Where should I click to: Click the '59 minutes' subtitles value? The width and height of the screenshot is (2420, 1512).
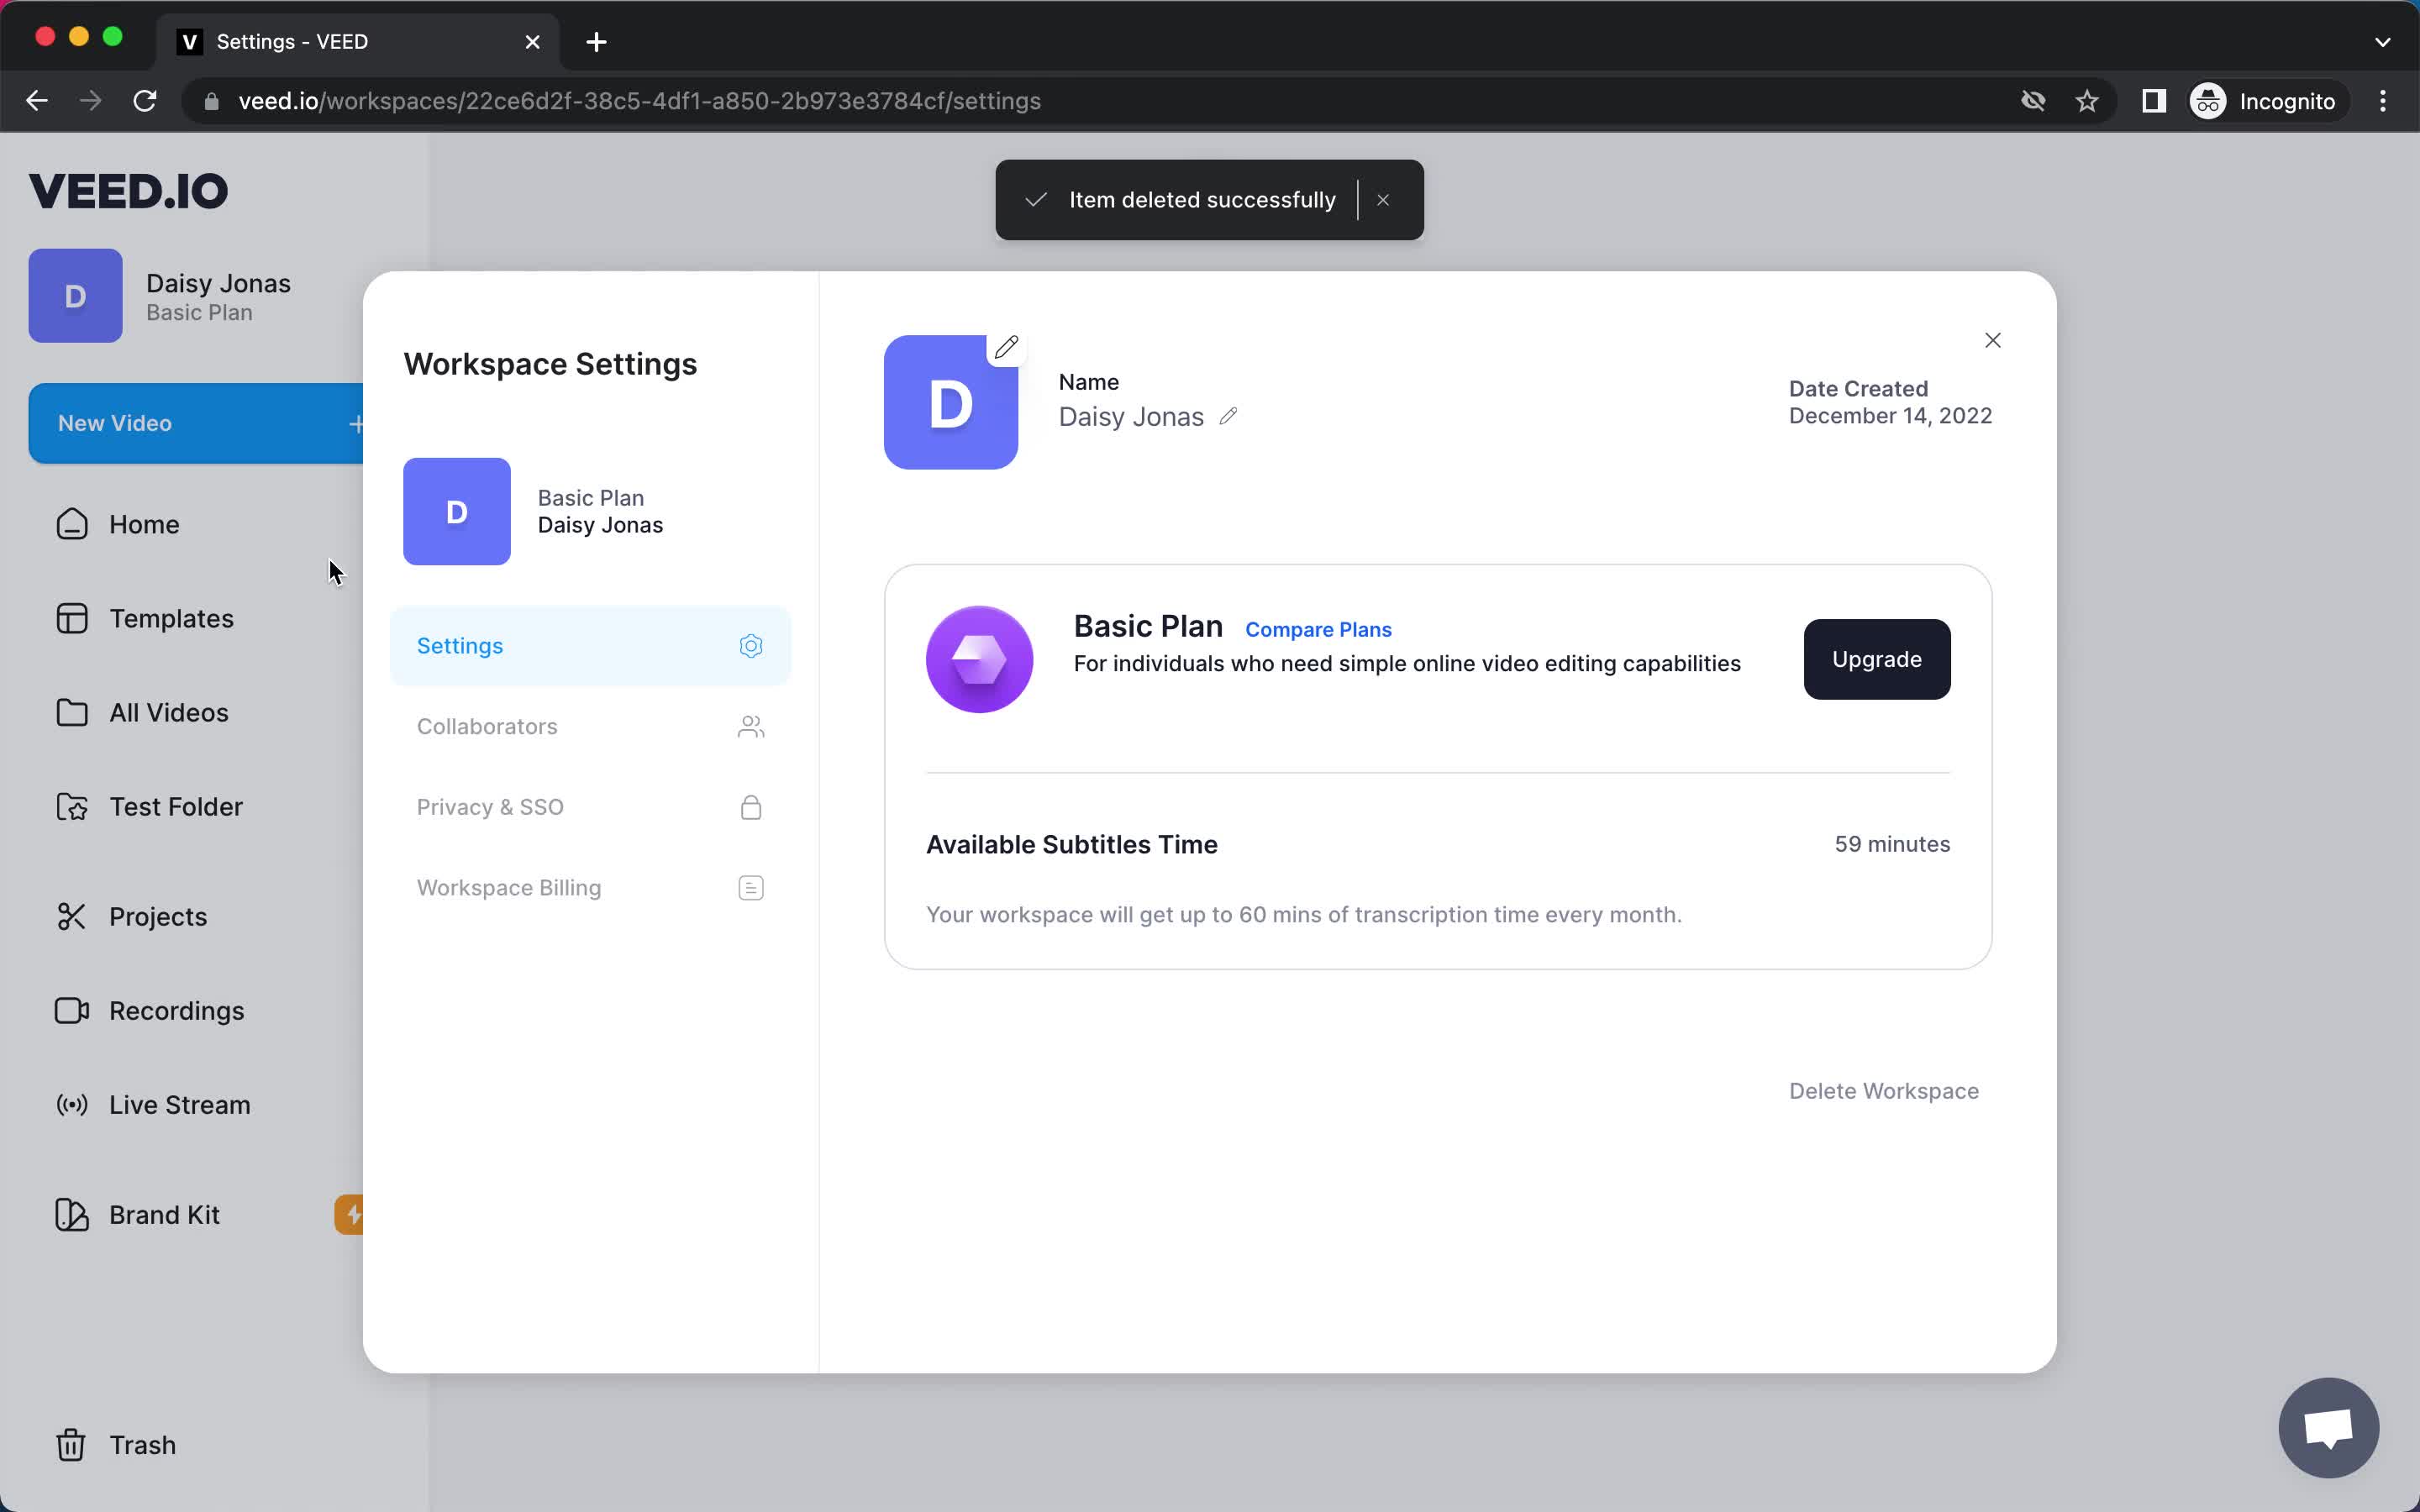(x=1892, y=844)
